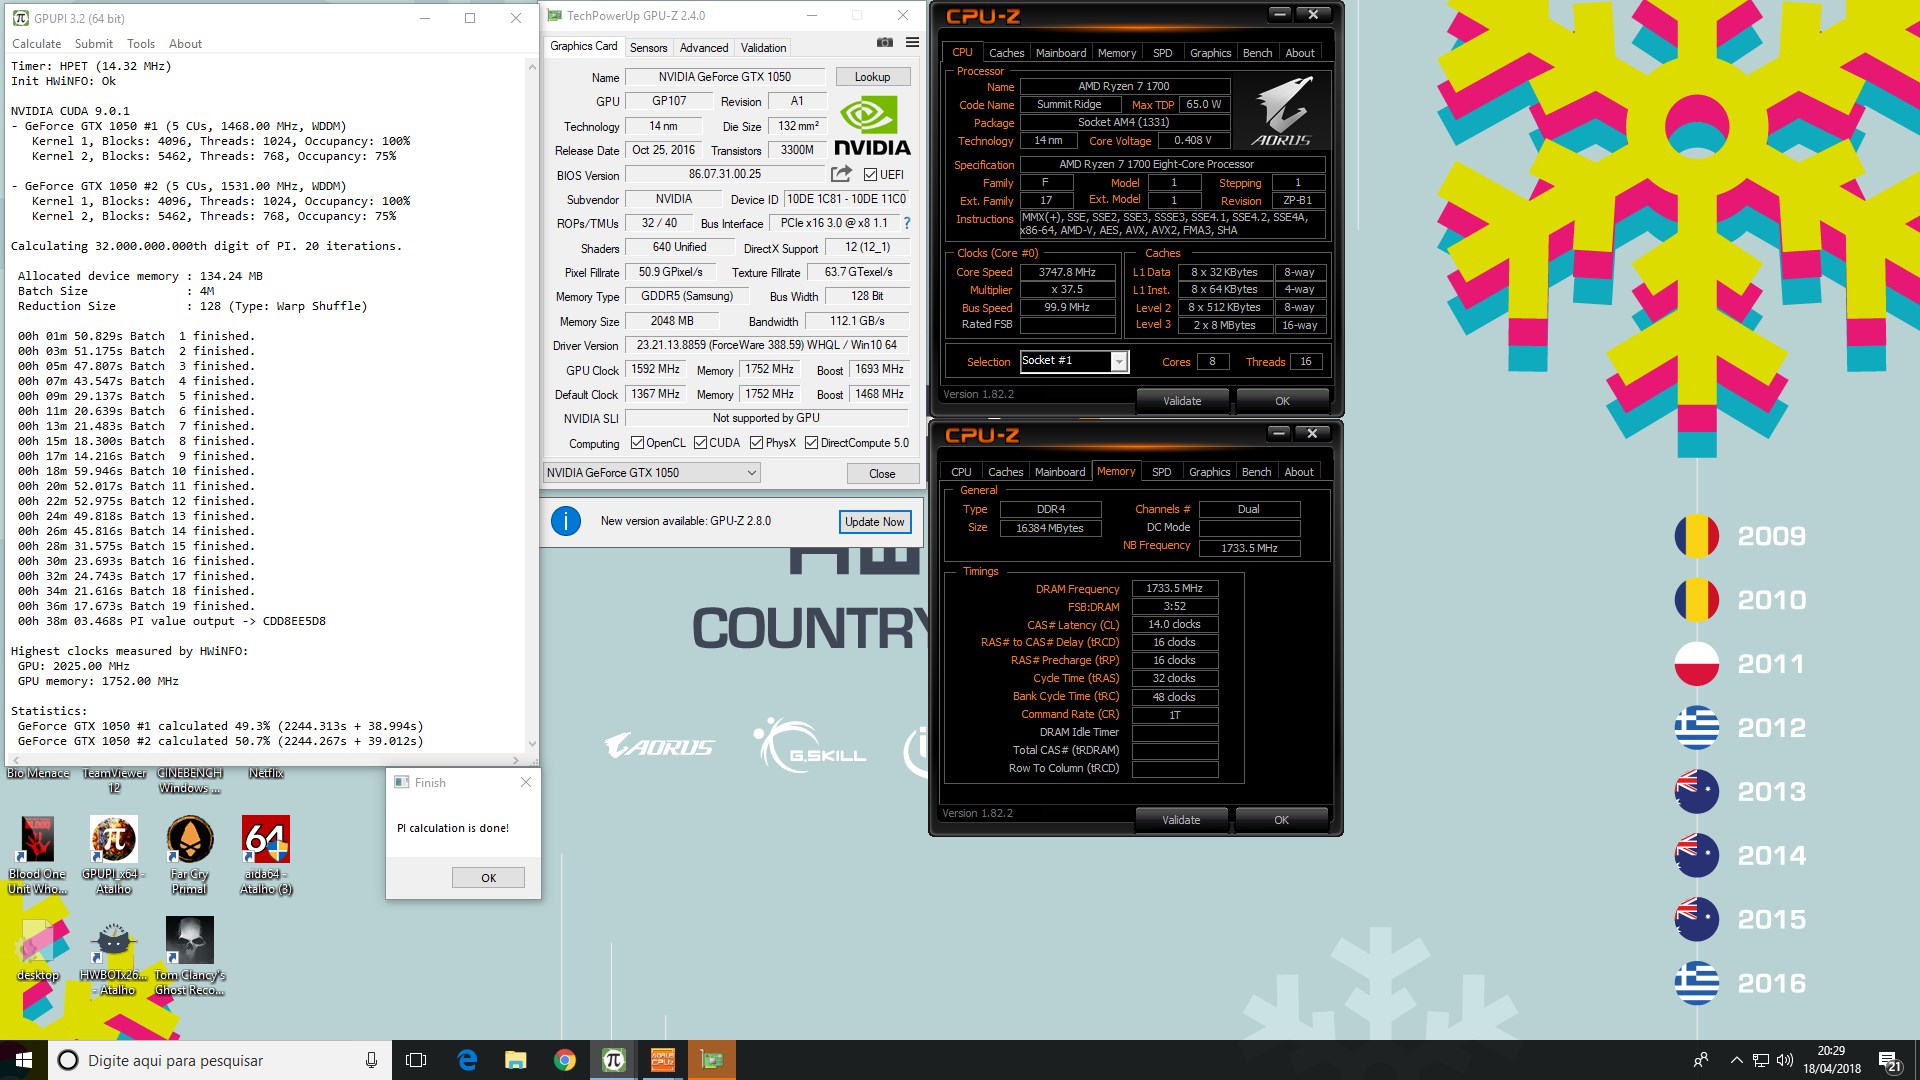This screenshot has height=1080, width=1920.
Task: Open the GPU-Z hamburger menu icon
Action: 912,43
